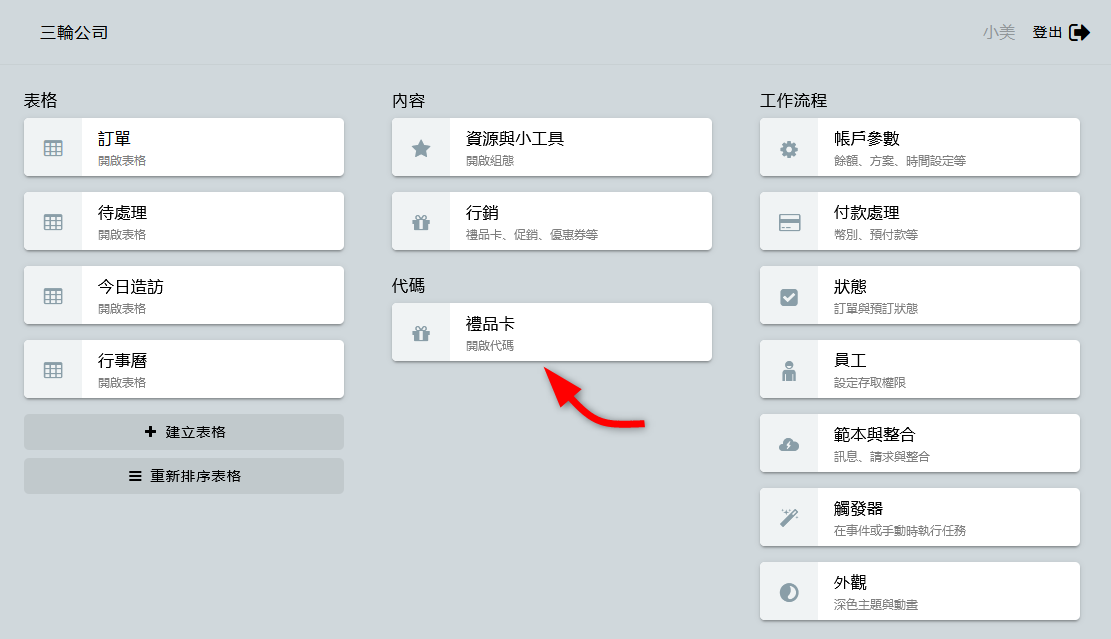Click the logout arrow icon
The width and height of the screenshot is (1111, 639).
coord(1080,33)
